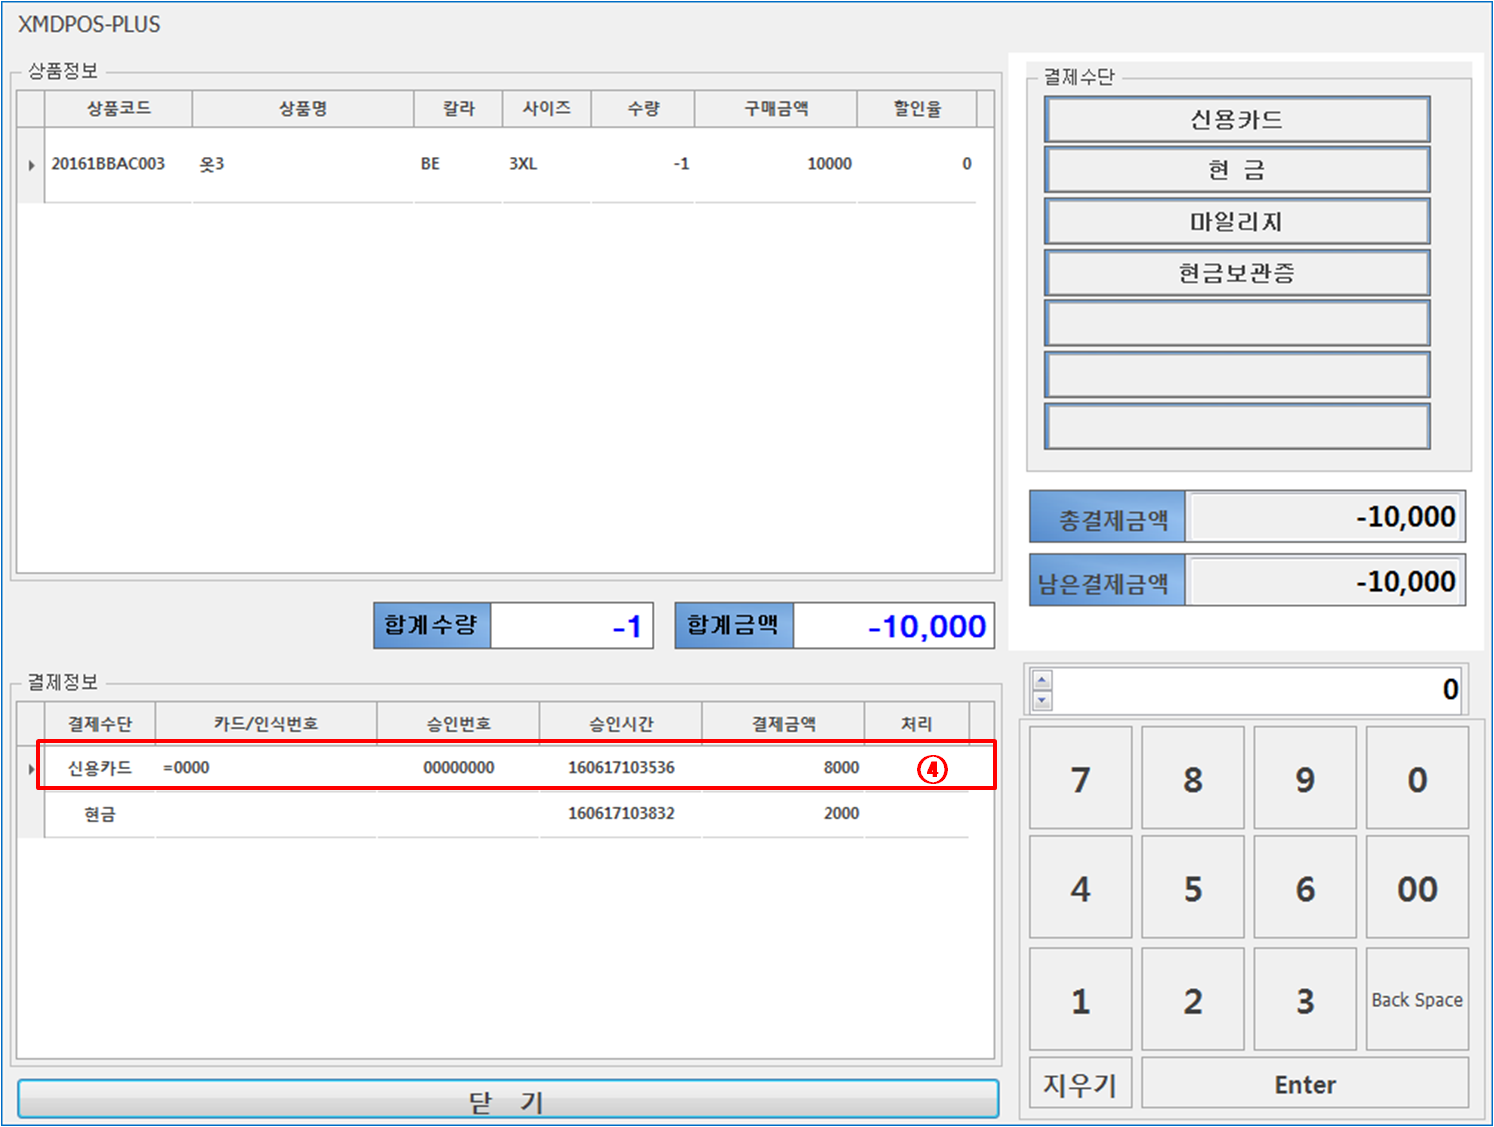
Task: Select the 신용카드 payment row
Action: coord(507,768)
